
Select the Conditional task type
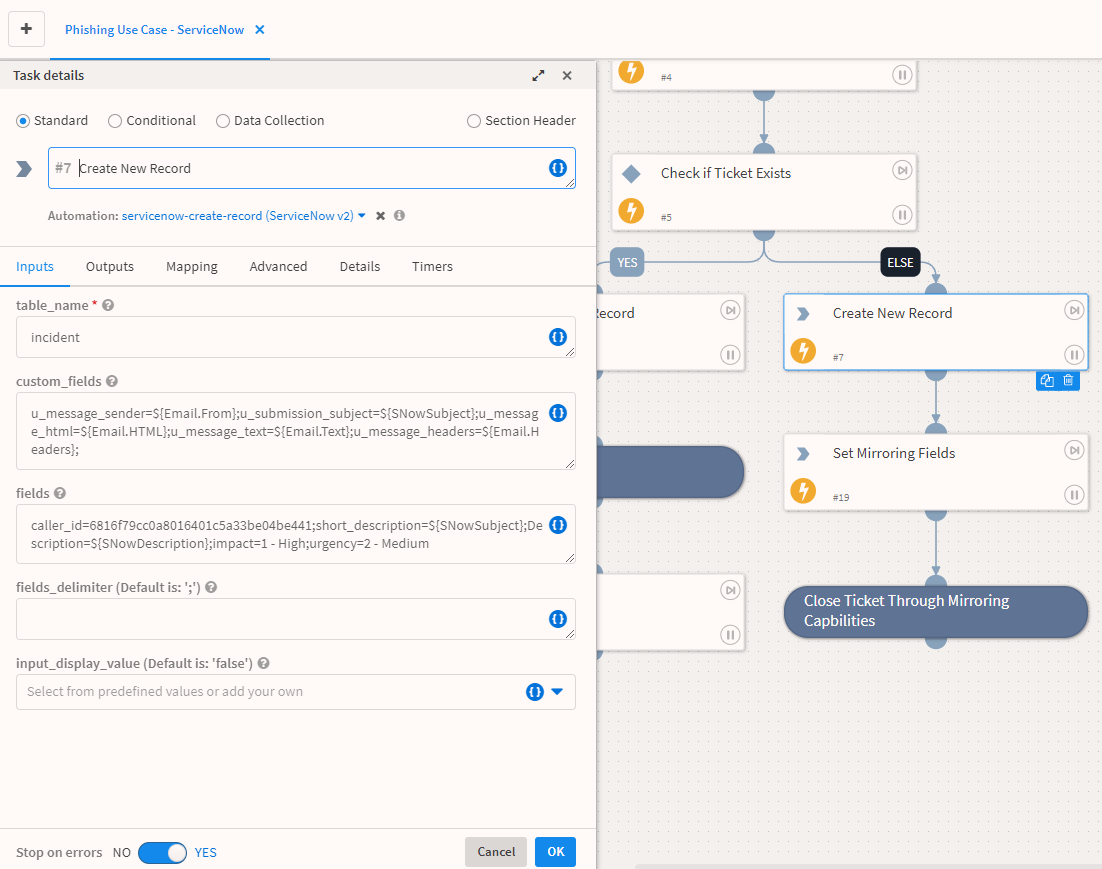pos(116,121)
